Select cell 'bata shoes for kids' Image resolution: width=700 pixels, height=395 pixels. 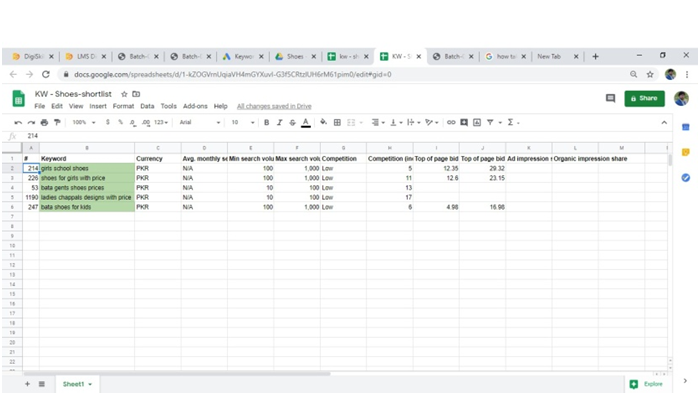(87, 207)
